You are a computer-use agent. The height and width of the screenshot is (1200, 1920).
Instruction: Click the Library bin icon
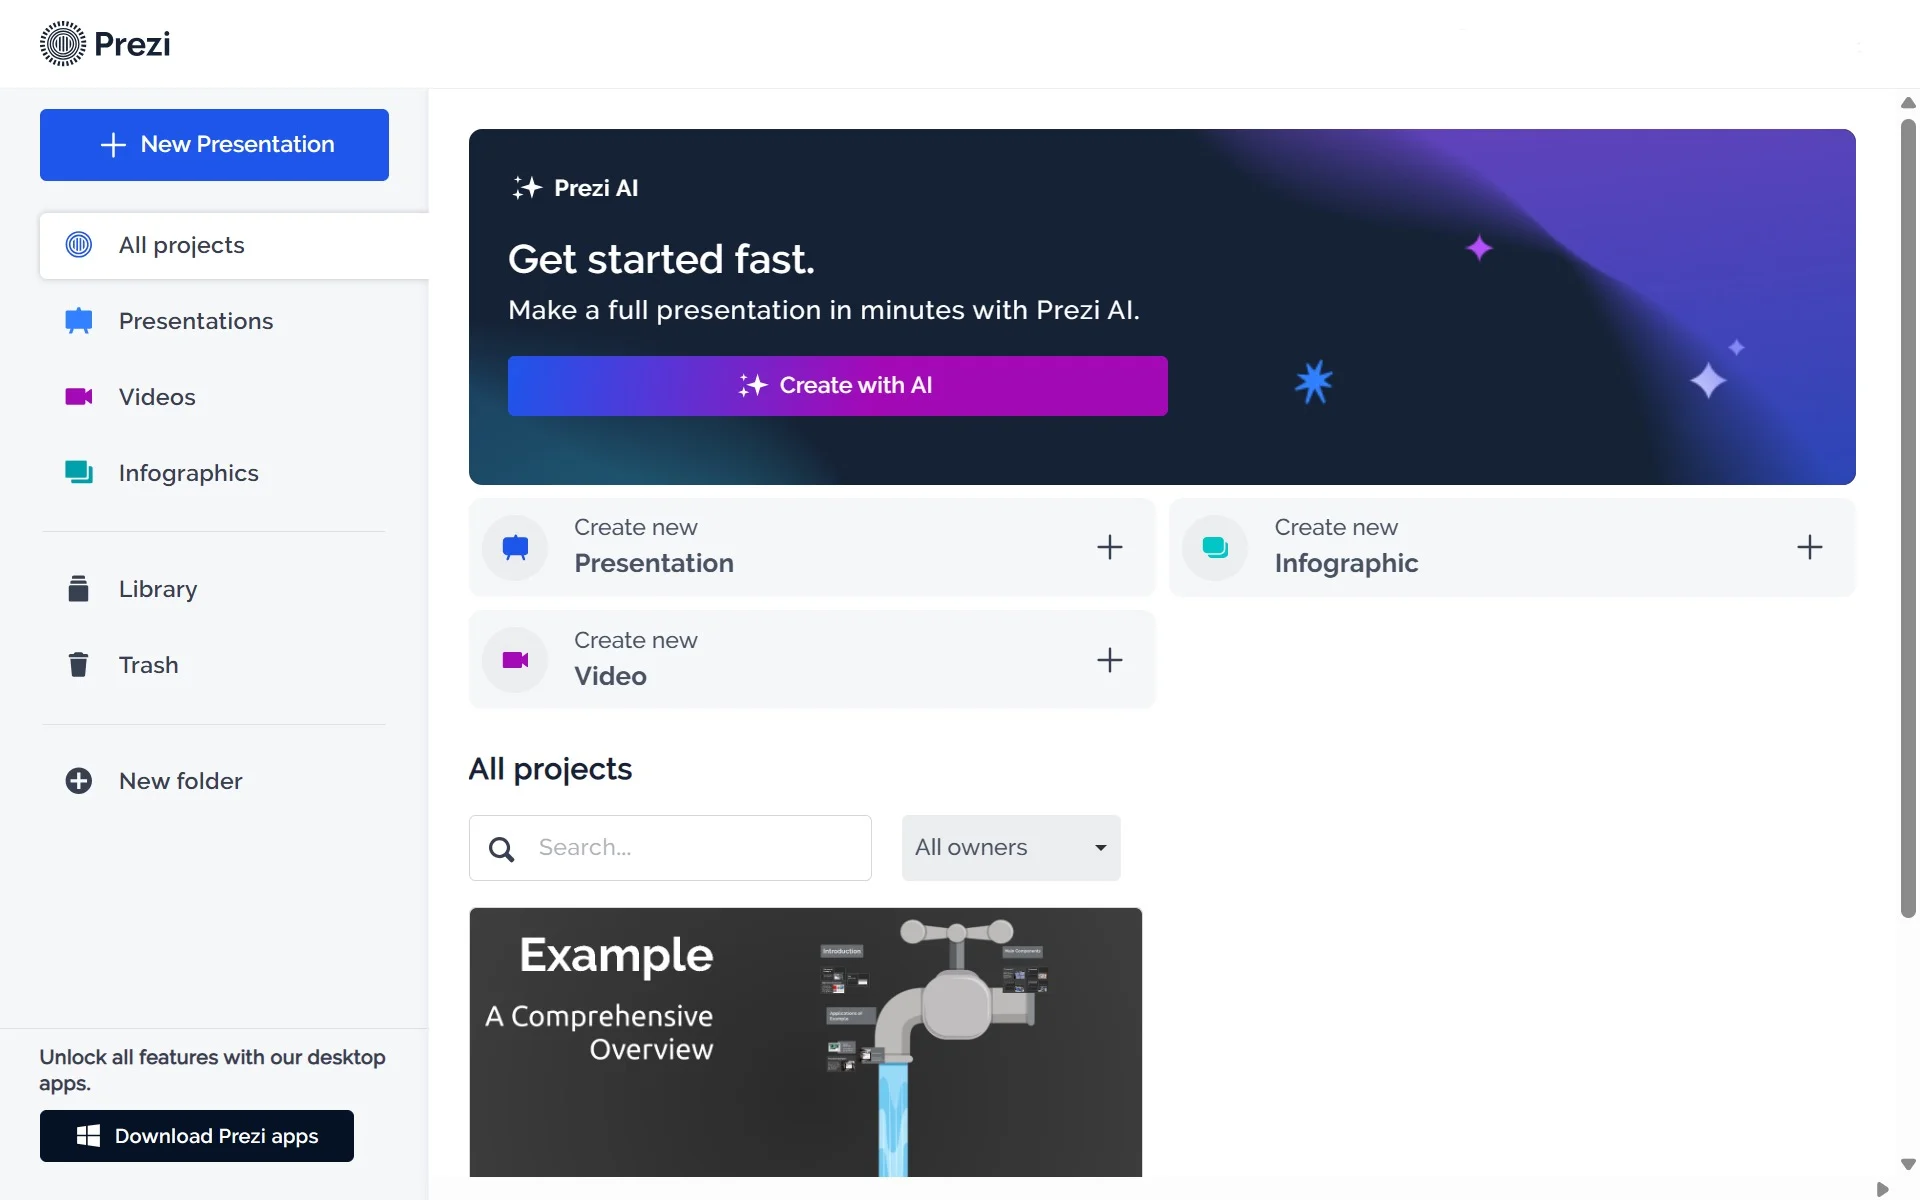[79, 589]
